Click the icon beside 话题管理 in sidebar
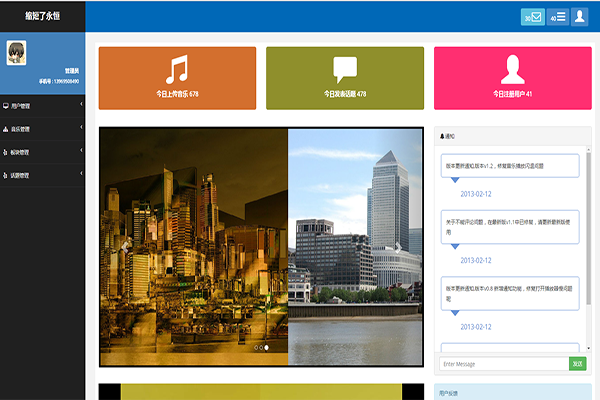Image resolution: width=600 pixels, height=400 pixels. click(5, 175)
